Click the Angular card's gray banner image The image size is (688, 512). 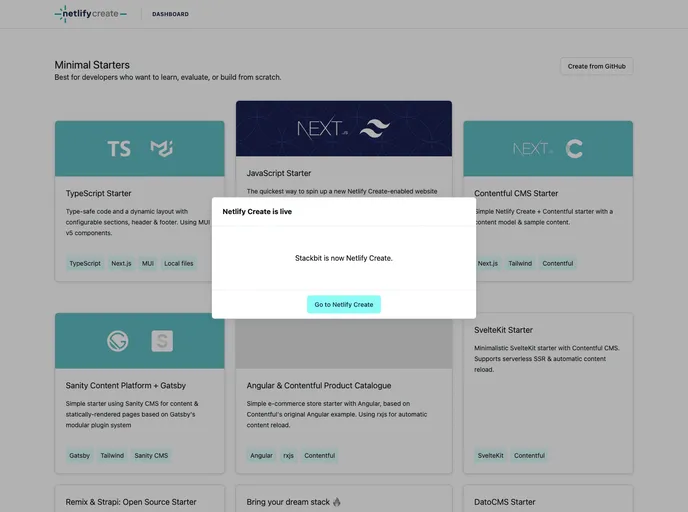pos(344,344)
